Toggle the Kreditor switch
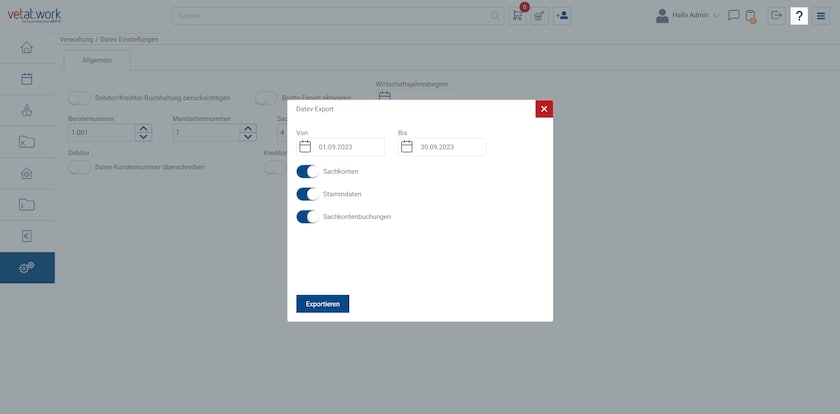The width and height of the screenshot is (840, 414). 275,167
